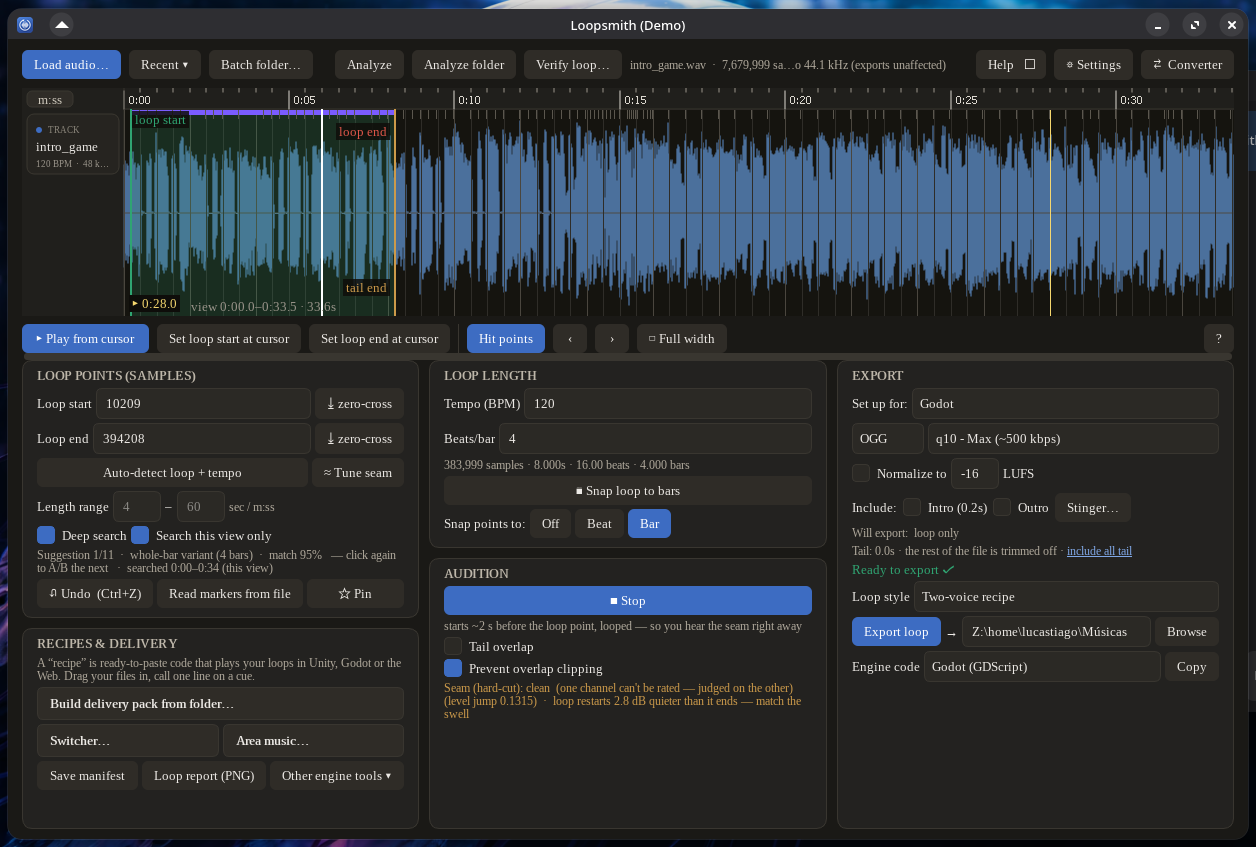Open the q10 quality dropdown
This screenshot has width=1256, height=847.
[1073, 438]
